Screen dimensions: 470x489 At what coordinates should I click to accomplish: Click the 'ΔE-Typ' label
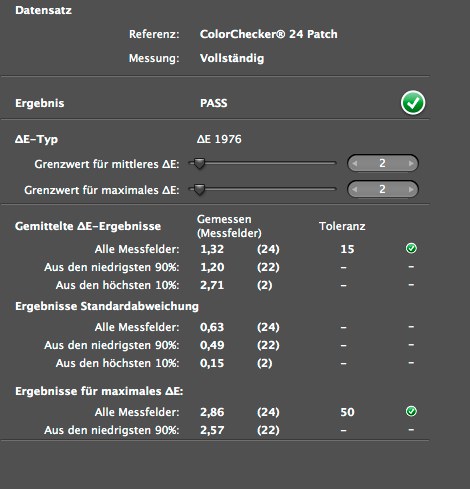(x=36, y=139)
